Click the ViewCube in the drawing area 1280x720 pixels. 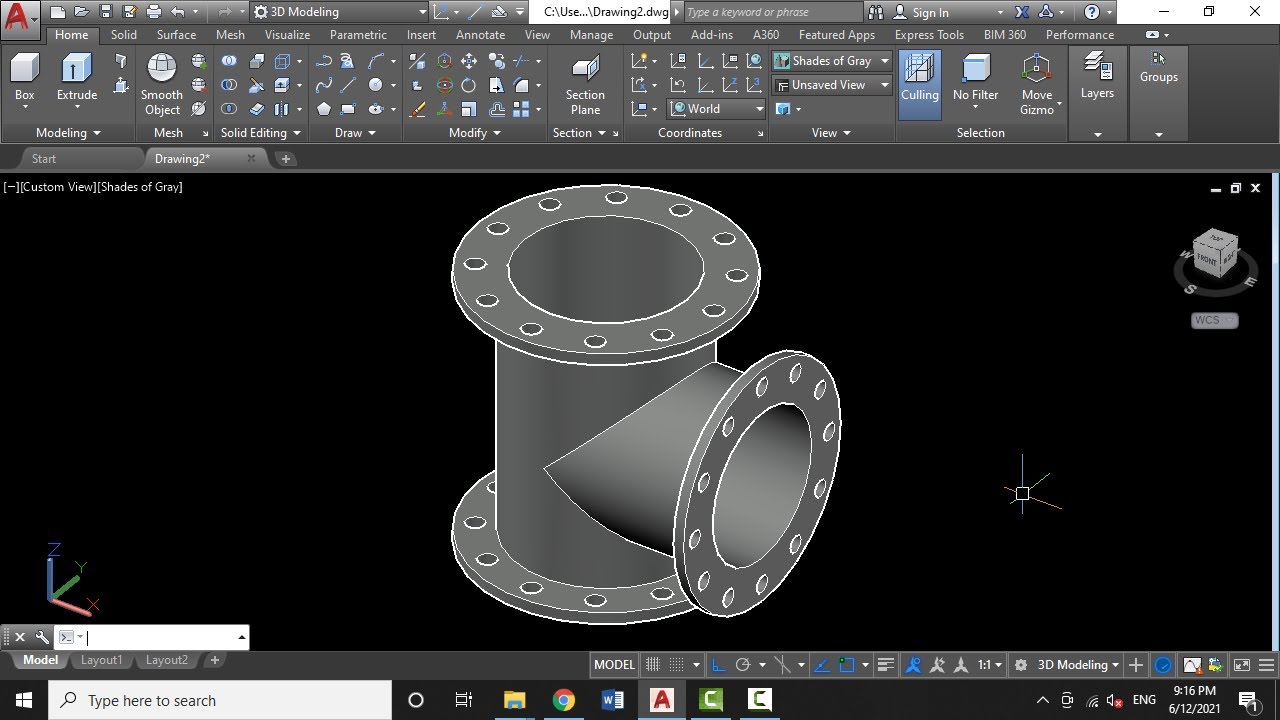tap(1214, 256)
